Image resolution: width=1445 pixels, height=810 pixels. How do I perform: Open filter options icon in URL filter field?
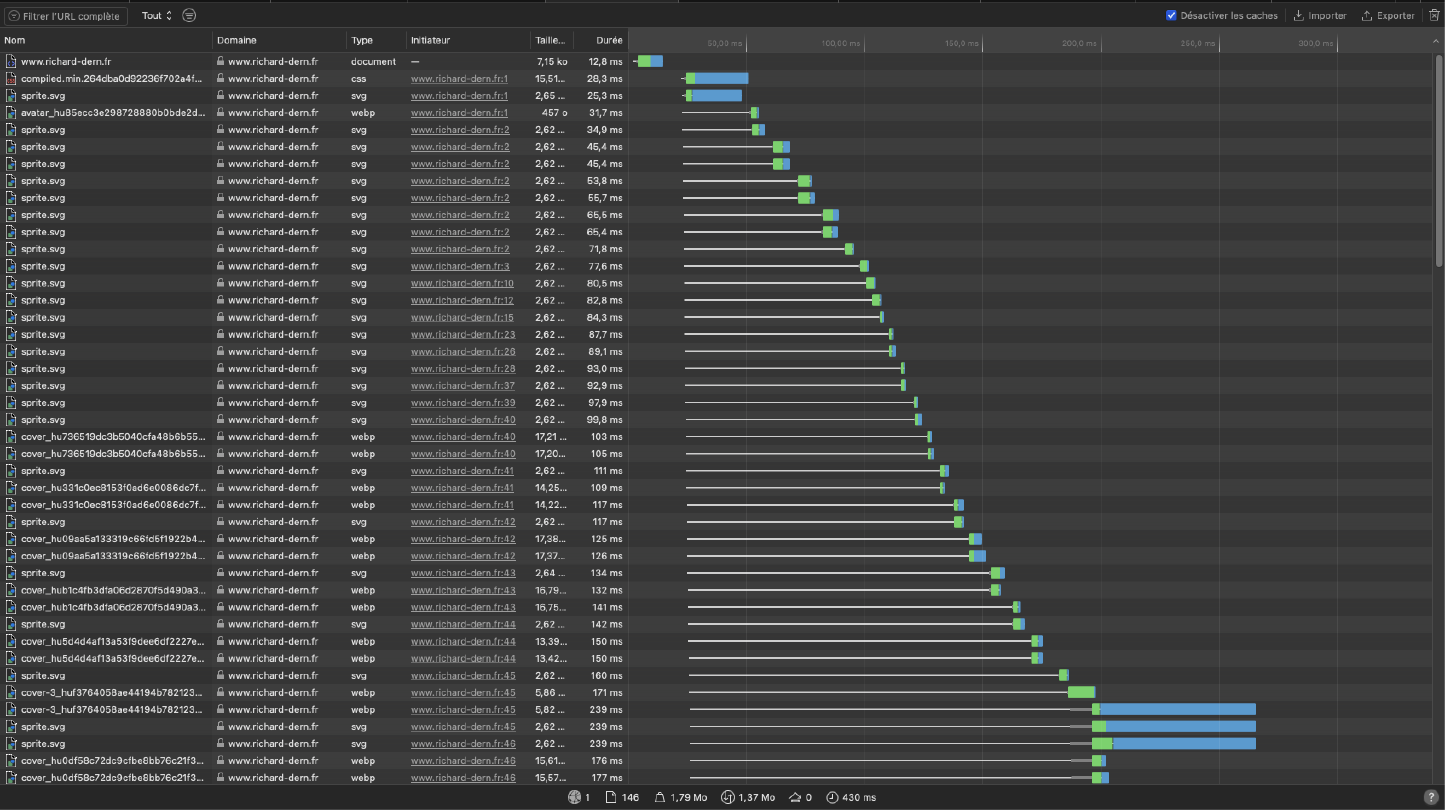click(14, 16)
